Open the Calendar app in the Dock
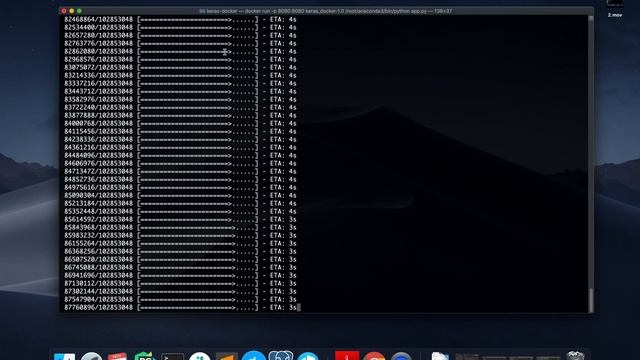The width and height of the screenshot is (640, 360). click(x=118, y=357)
